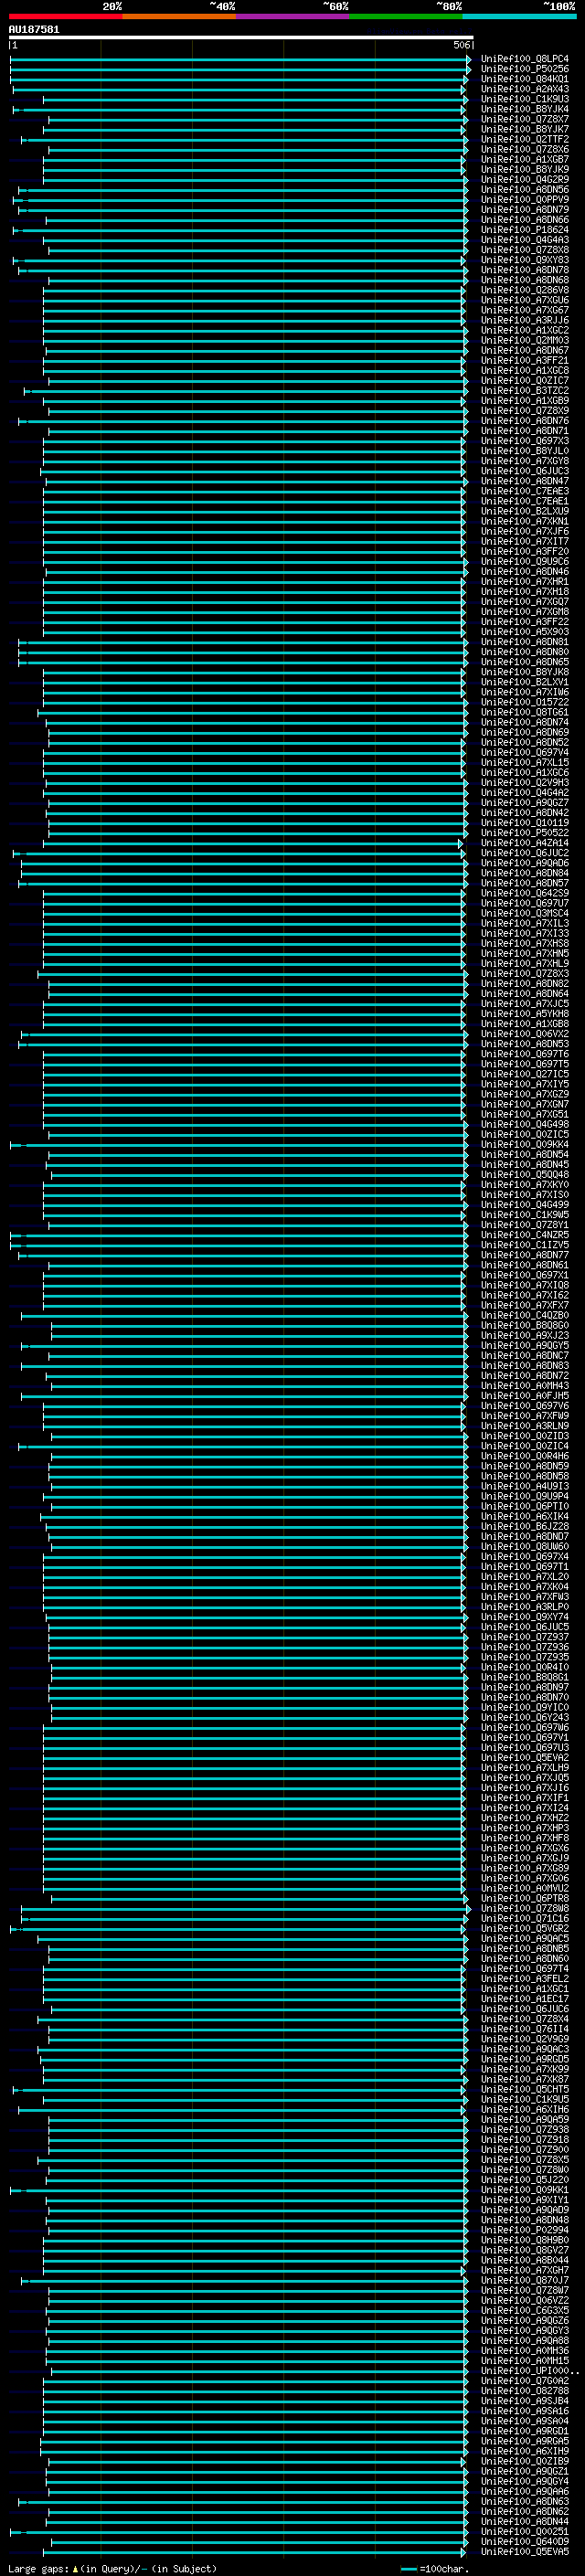Select the UniRef100_C1K9W5 label
The width and height of the screenshot is (585, 2576).
pos(525,1215)
